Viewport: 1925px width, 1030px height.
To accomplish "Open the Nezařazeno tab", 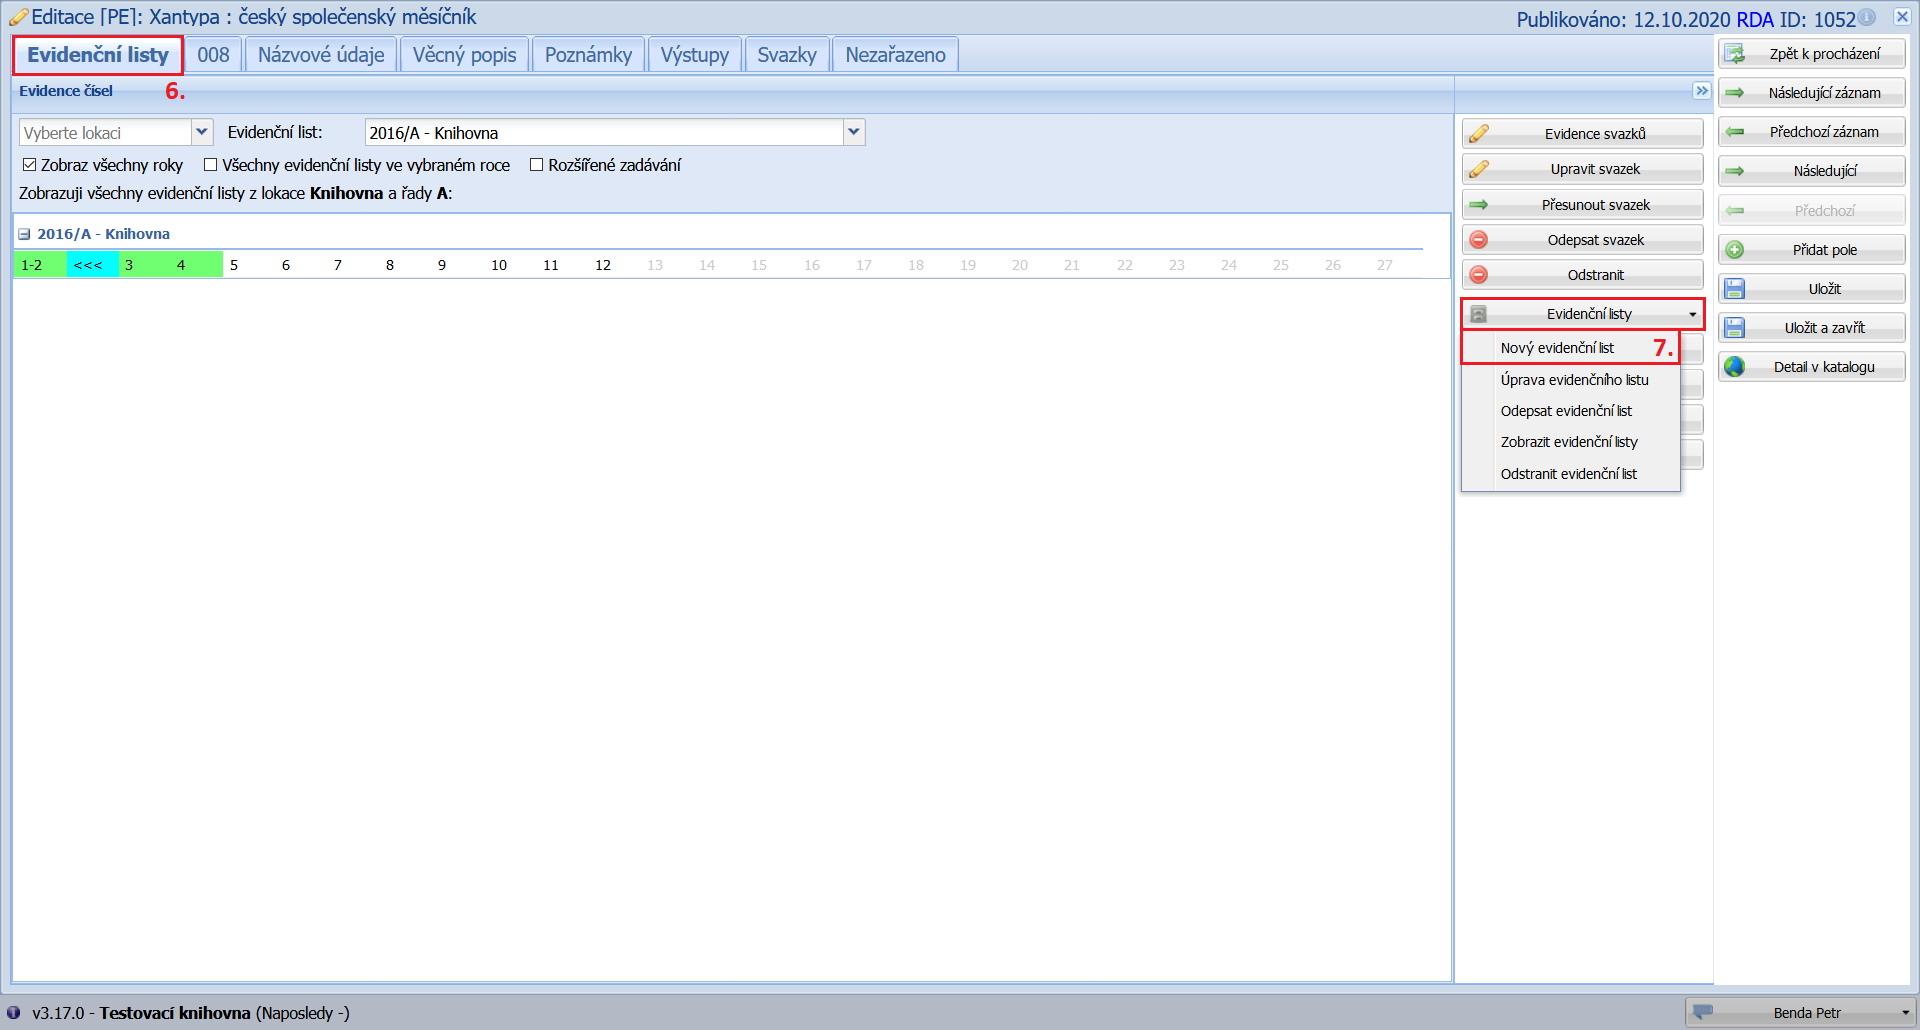I will coord(895,55).
